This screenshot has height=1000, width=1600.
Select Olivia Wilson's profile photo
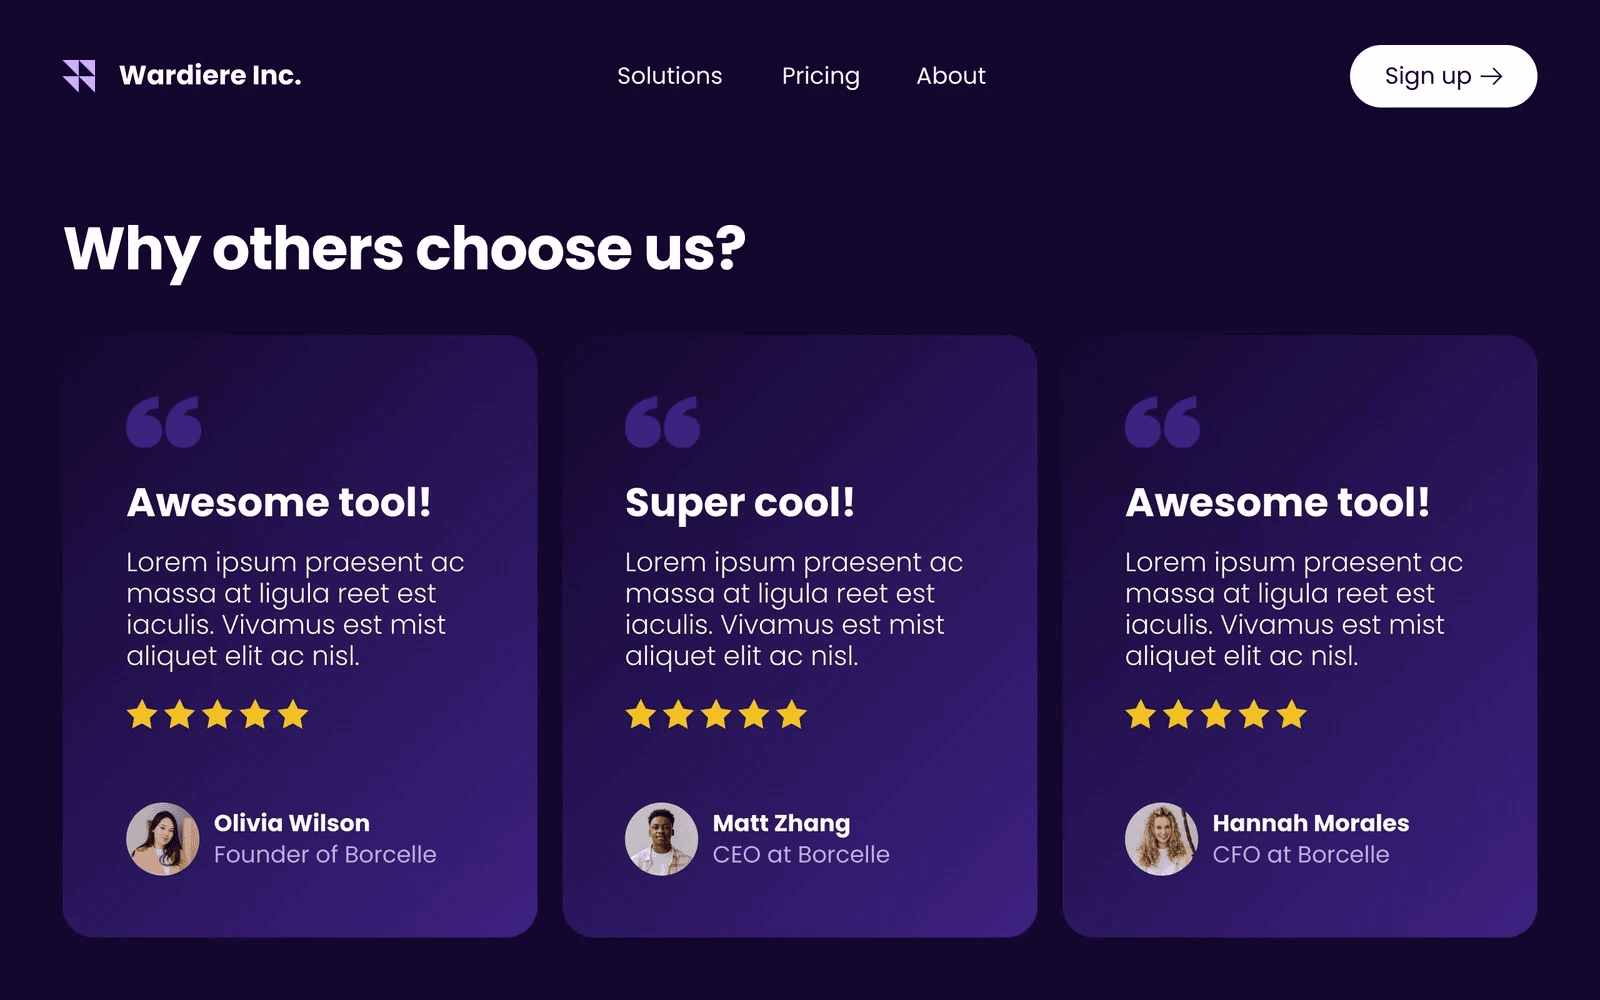[163, 839]
